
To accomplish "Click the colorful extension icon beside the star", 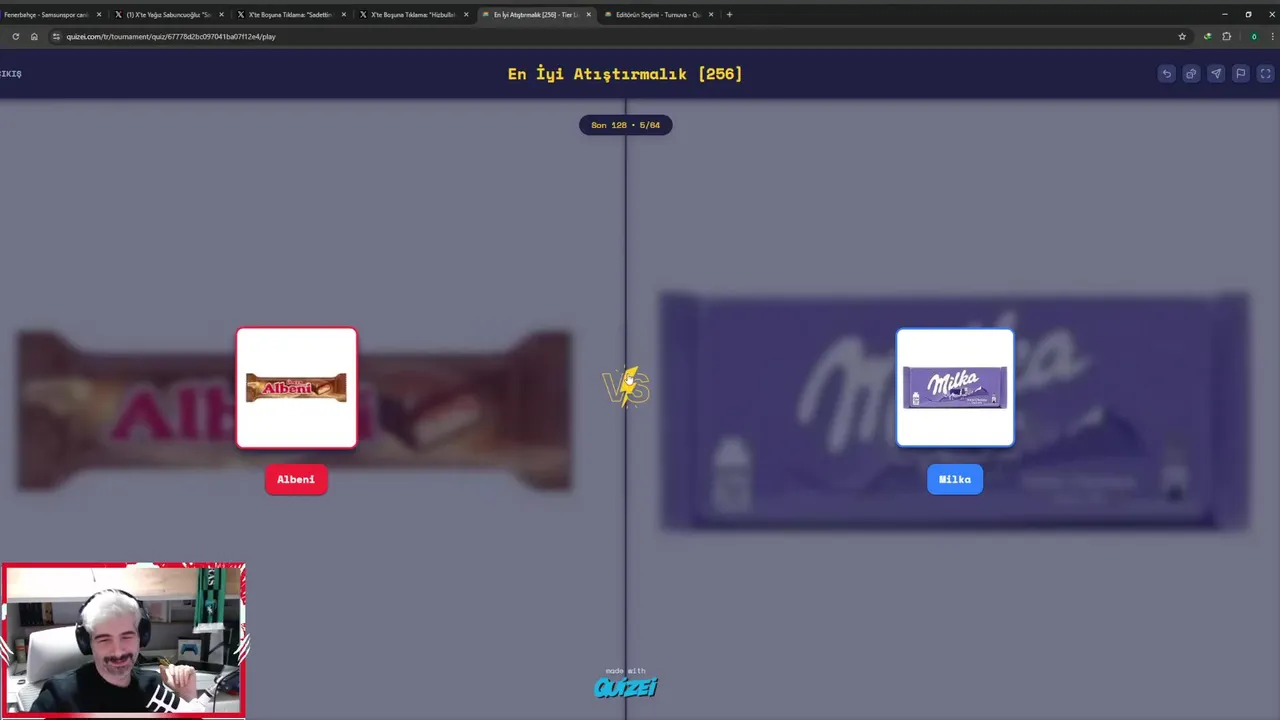I will click(1207, 36).
